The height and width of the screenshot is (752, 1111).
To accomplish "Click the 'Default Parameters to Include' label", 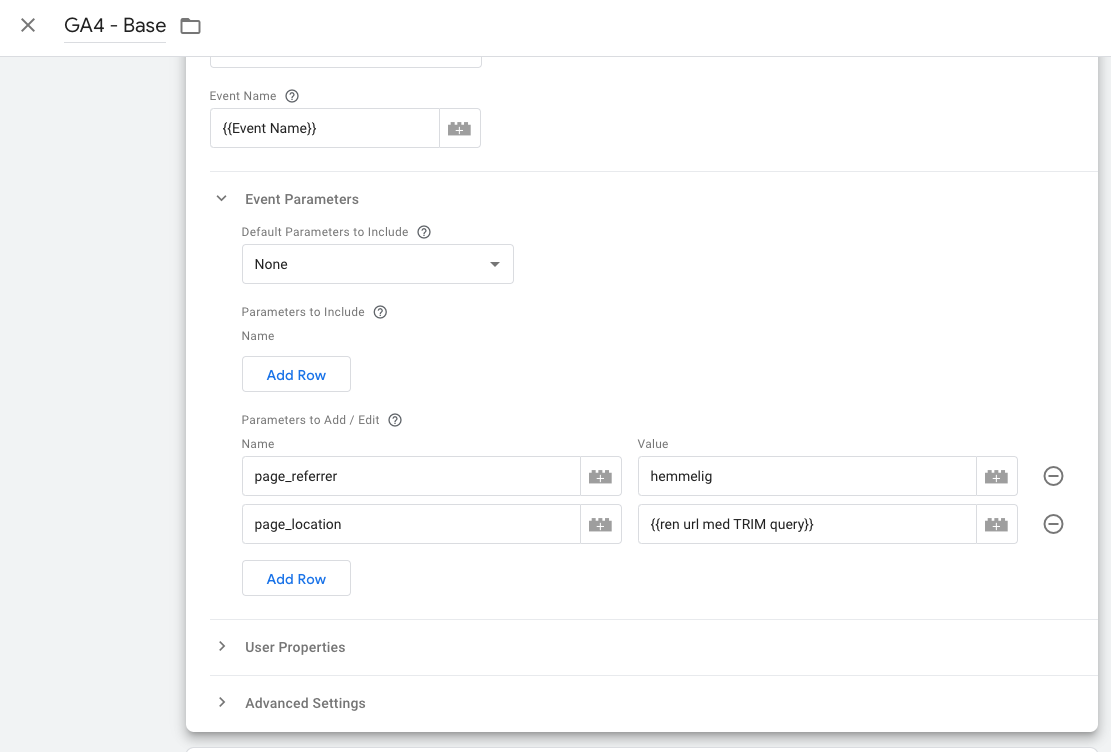I will (x=325, y=232).
